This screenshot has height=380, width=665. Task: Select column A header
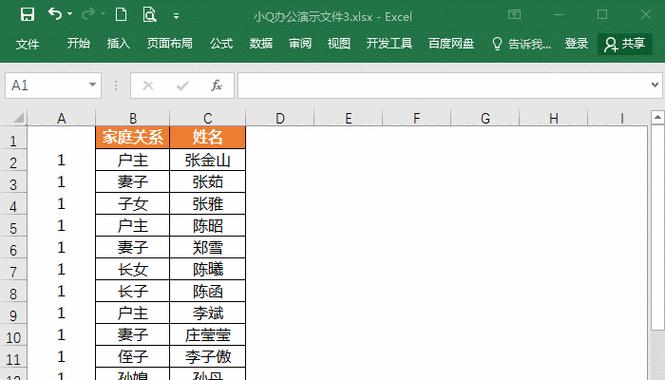point(61,118)
